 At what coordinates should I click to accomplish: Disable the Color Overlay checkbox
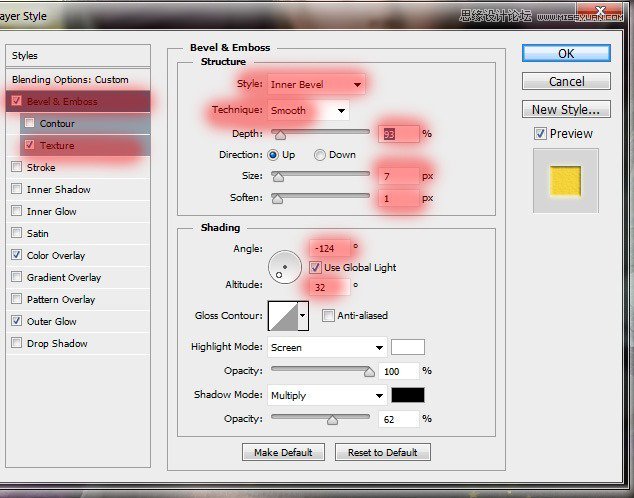click(17, 255)
